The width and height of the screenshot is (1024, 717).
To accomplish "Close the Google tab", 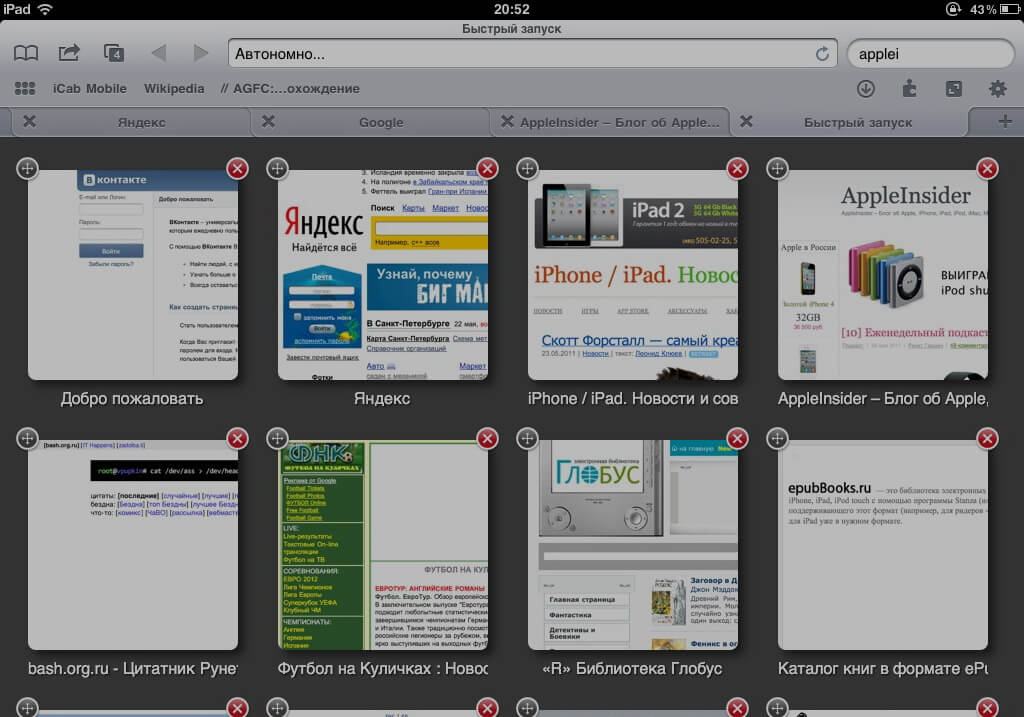I will pos(268,121).
